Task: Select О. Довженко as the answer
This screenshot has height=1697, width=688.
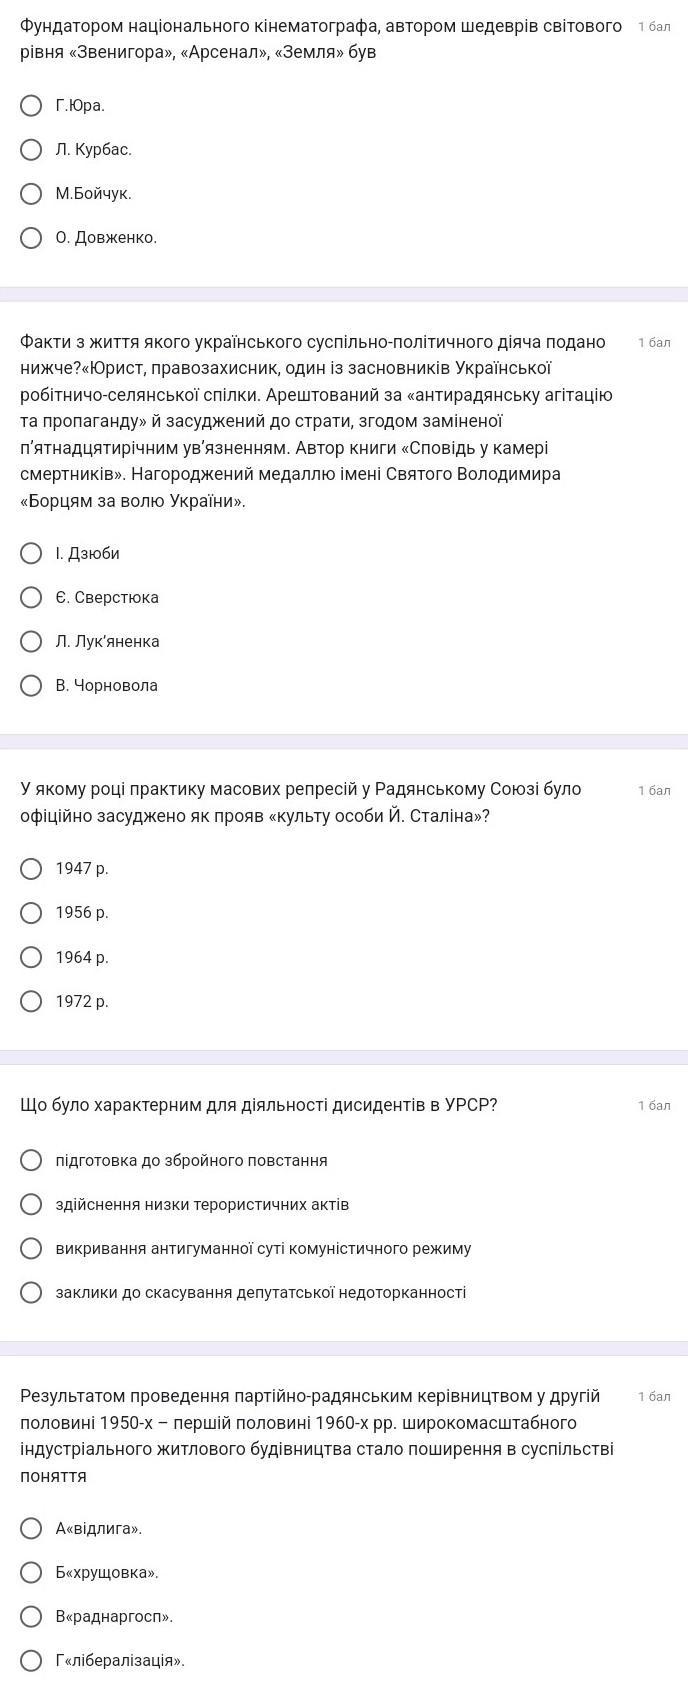Action: pyautogui.click(x=32, y=237)
